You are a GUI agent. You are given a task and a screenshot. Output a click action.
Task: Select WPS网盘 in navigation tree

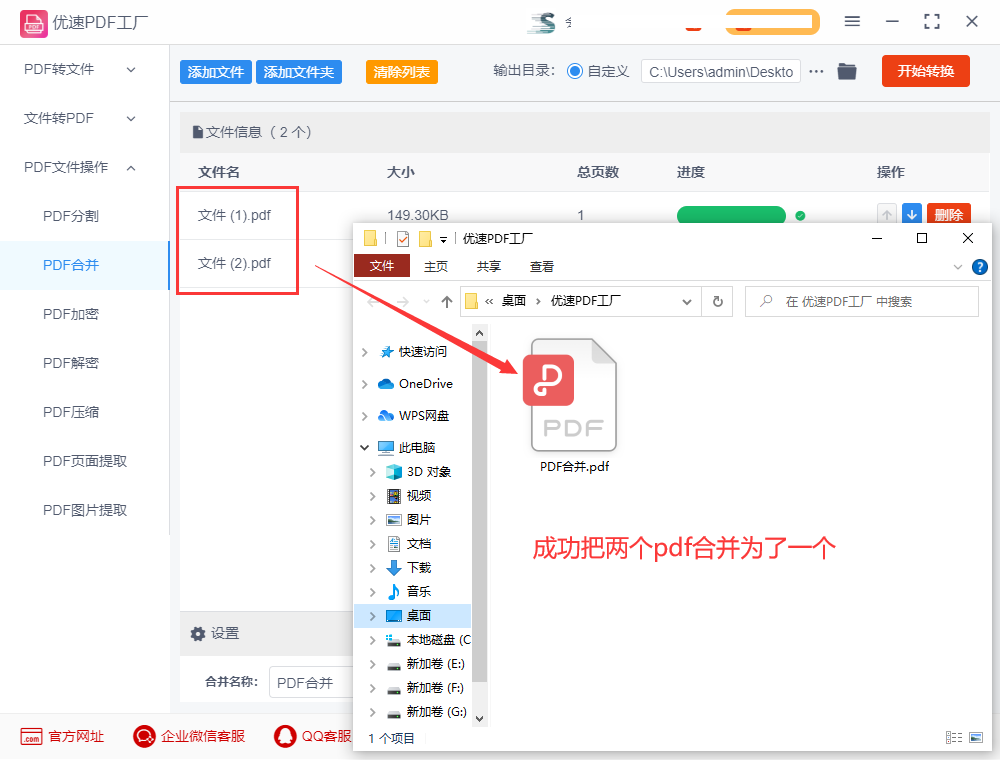tap(423, 416)
